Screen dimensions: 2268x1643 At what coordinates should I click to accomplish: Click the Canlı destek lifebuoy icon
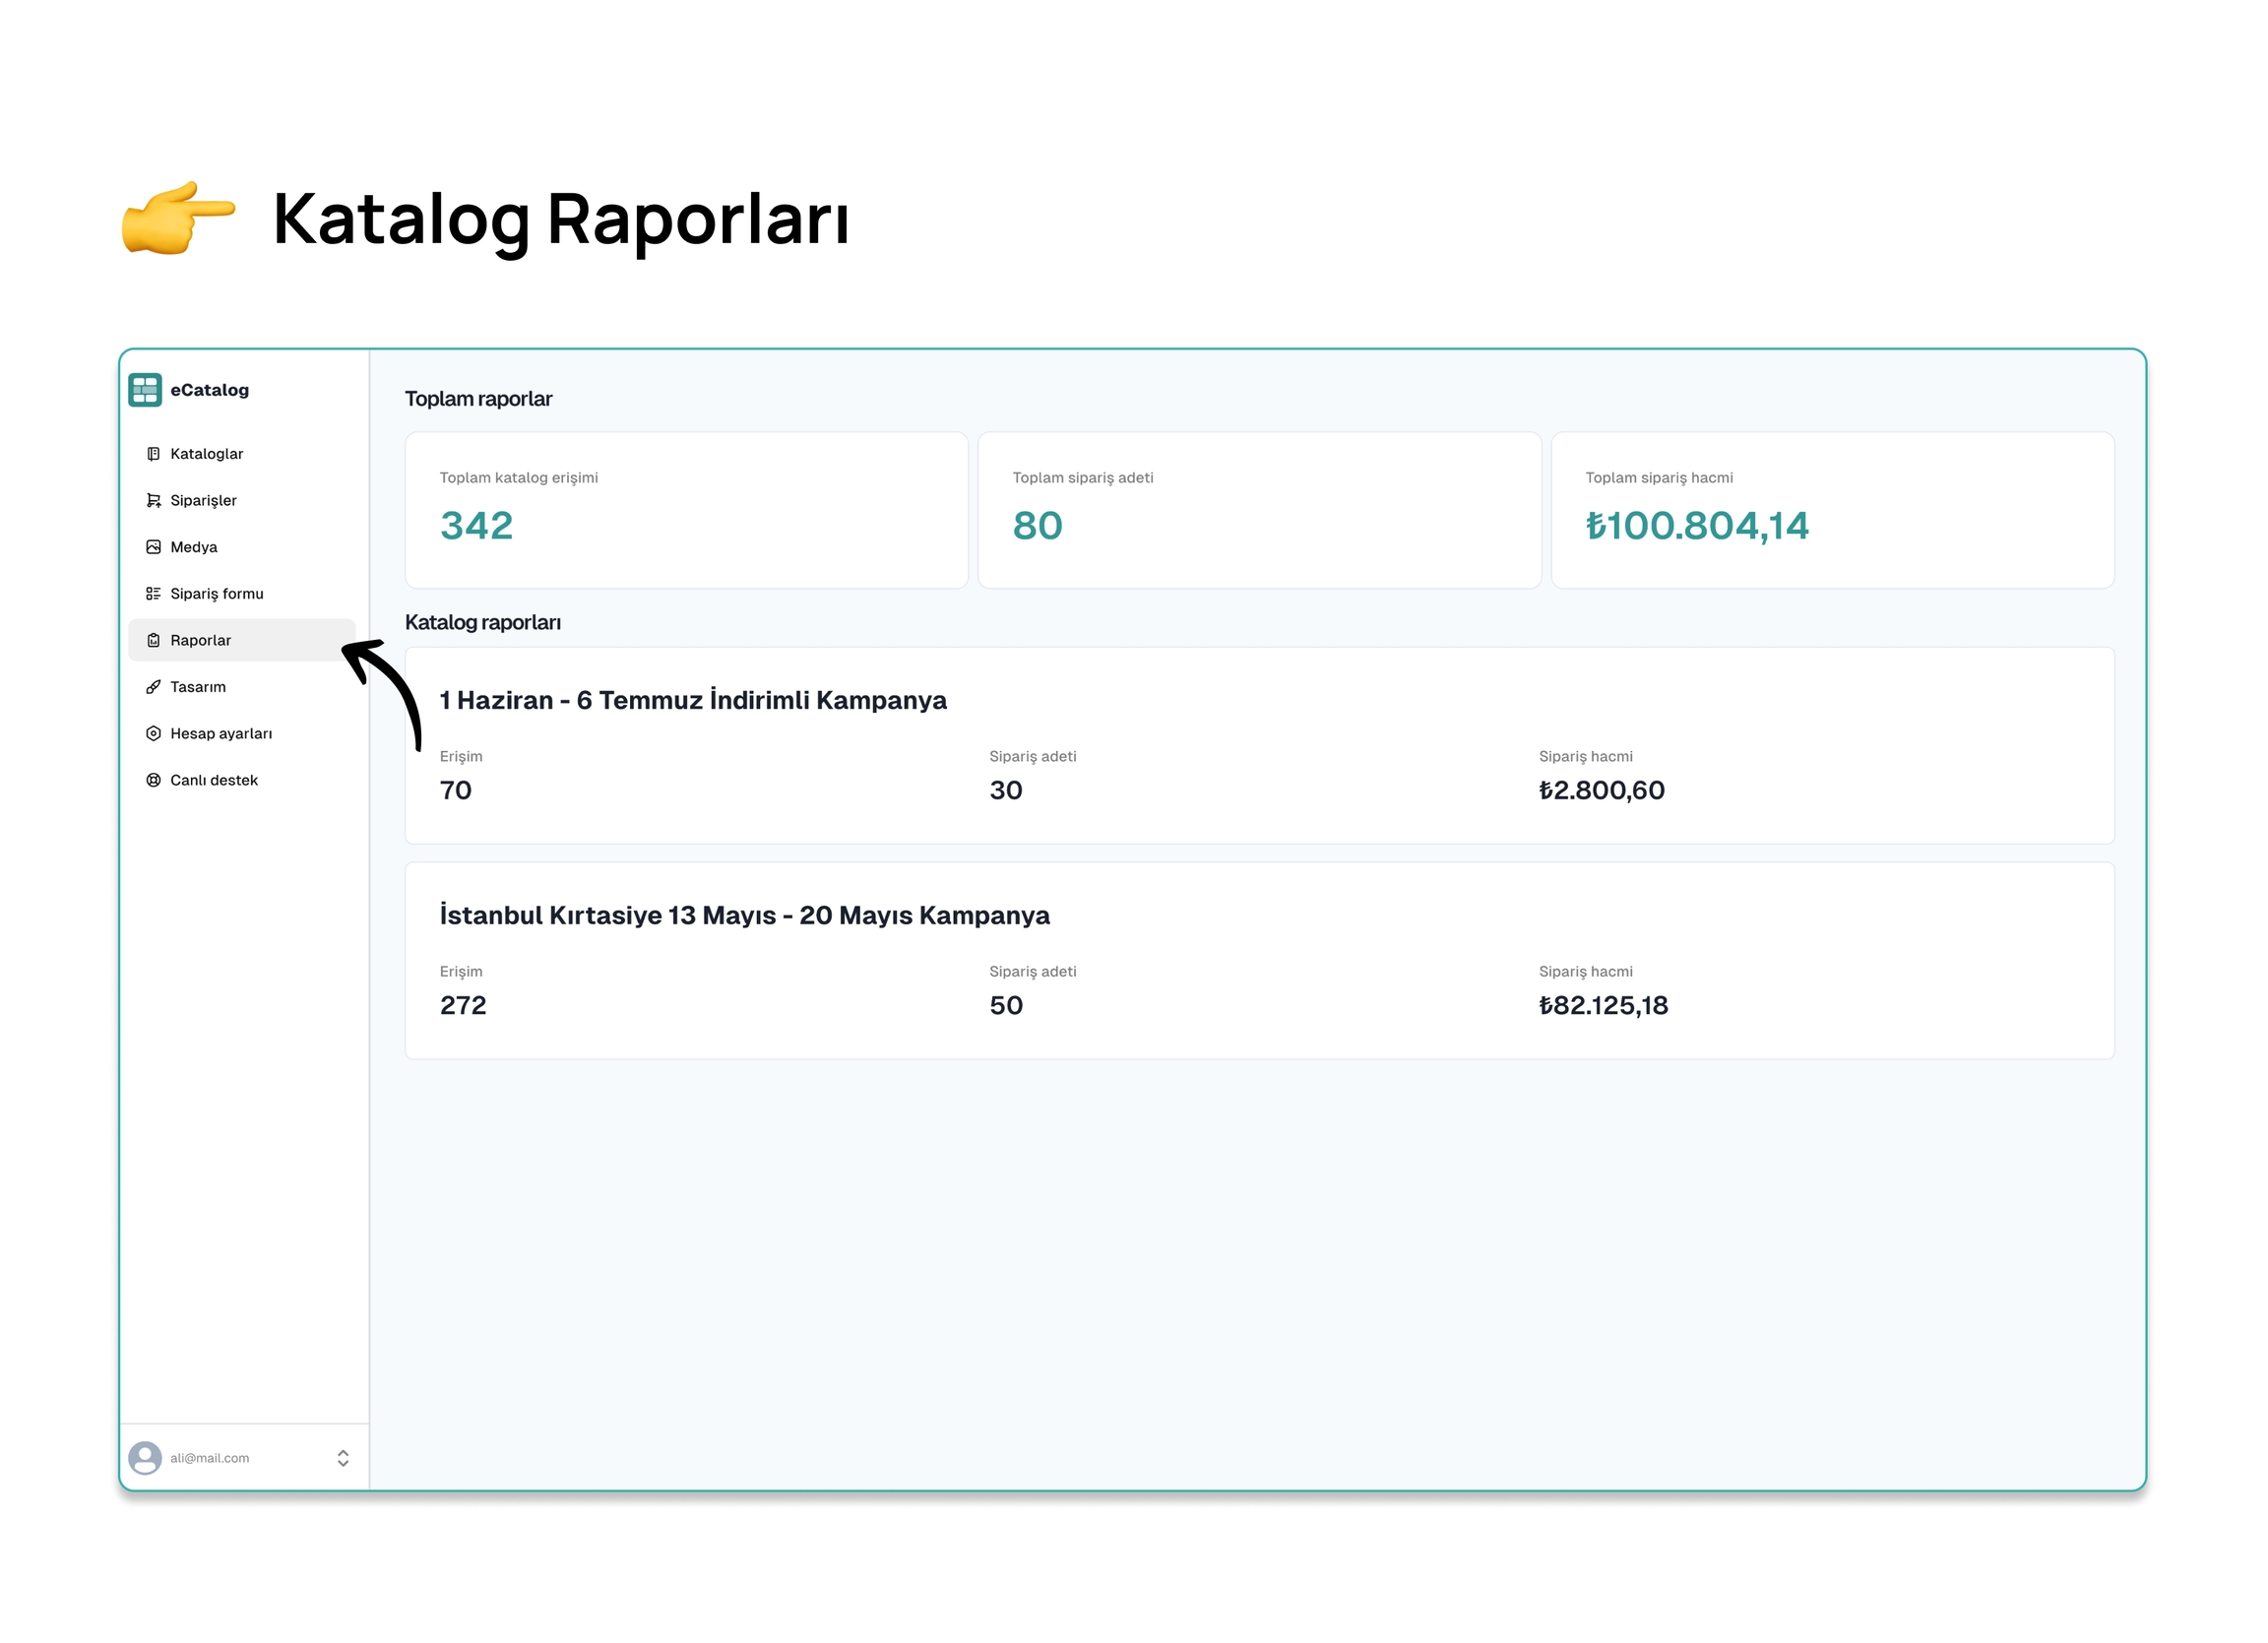[153, 781]
